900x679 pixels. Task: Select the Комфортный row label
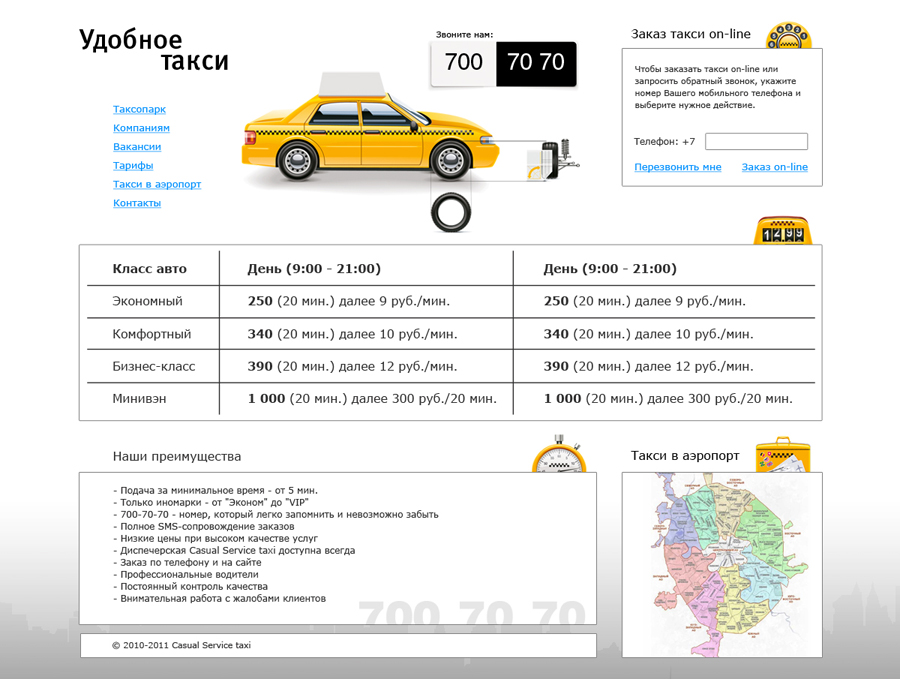152,334
